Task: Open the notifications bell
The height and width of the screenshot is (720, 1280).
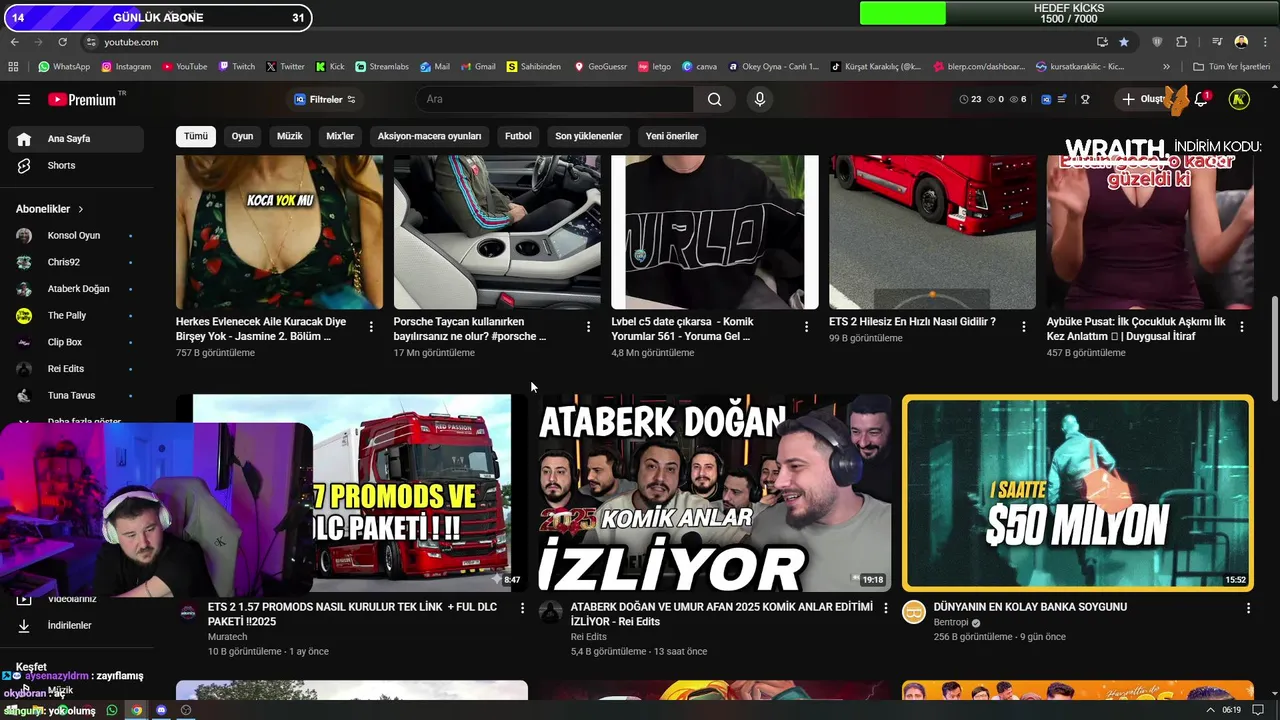Action: tap(1201, 99)
